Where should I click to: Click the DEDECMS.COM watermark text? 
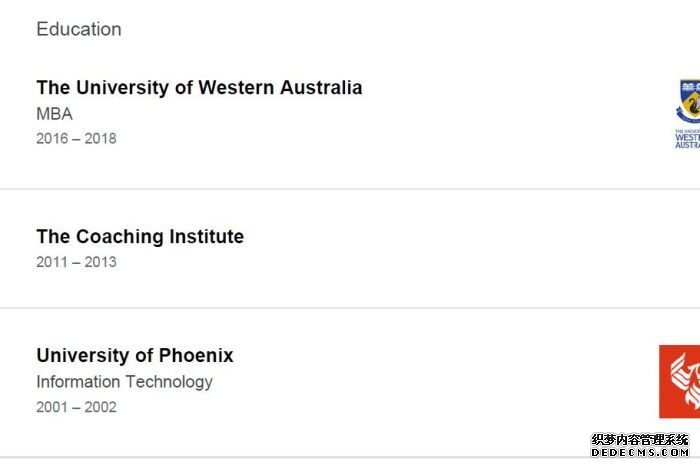click(x=640, y=452)
